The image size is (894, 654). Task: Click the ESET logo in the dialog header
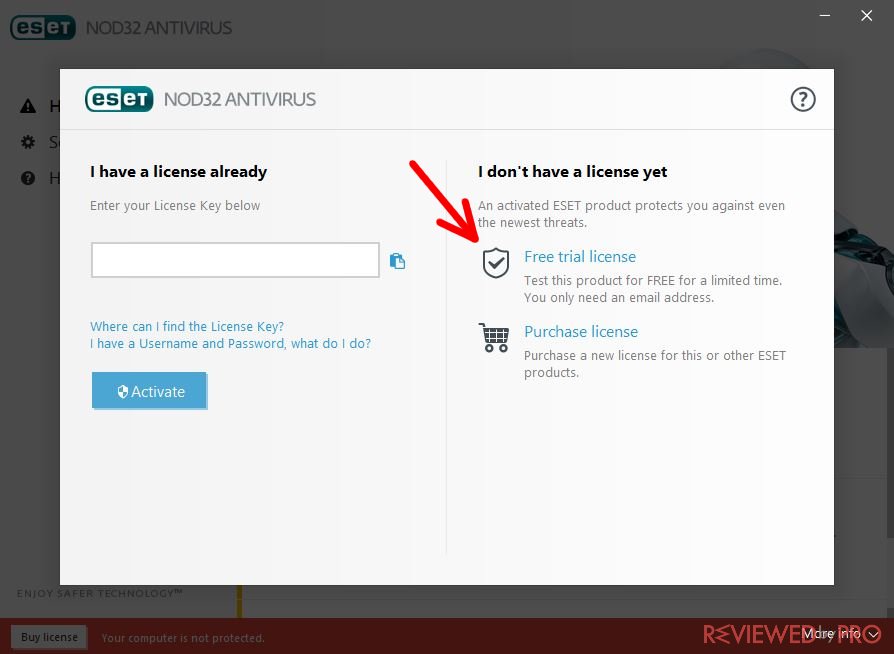point(119,99)
